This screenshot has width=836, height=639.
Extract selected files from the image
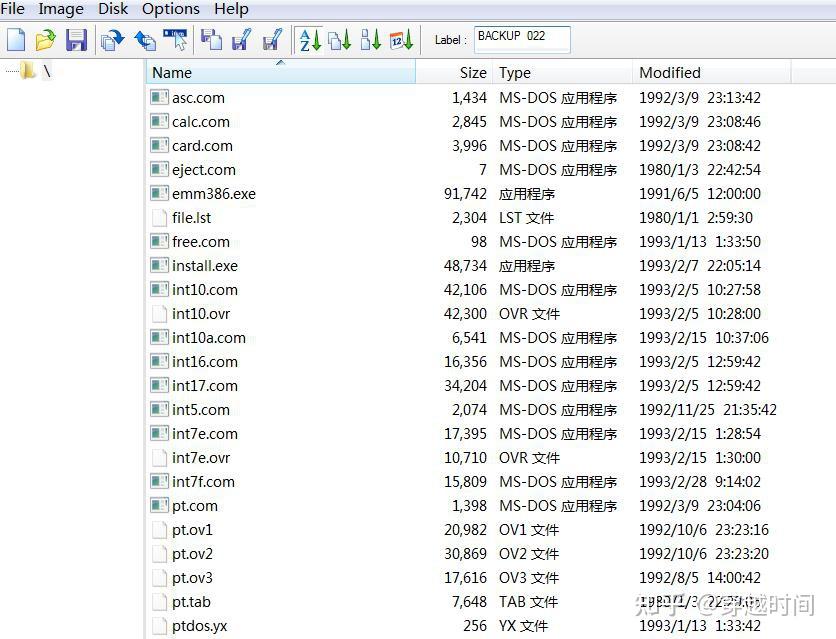112,39
